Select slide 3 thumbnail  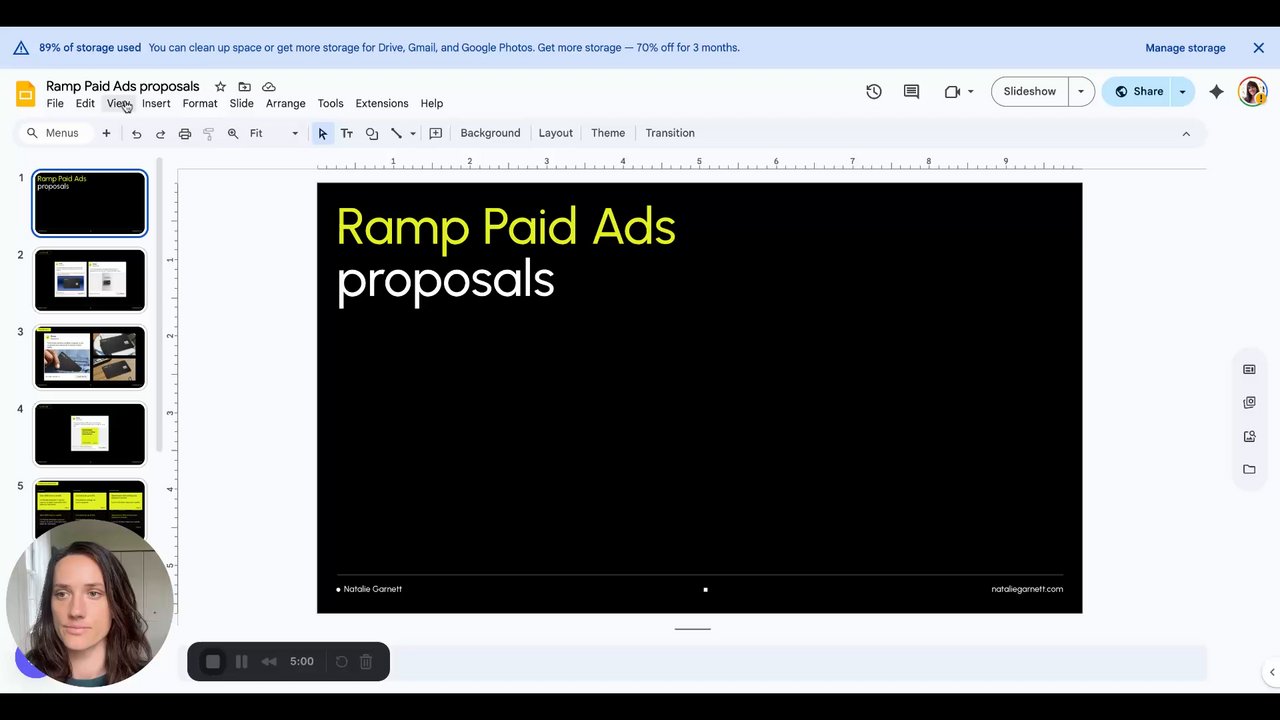(90, 357)
